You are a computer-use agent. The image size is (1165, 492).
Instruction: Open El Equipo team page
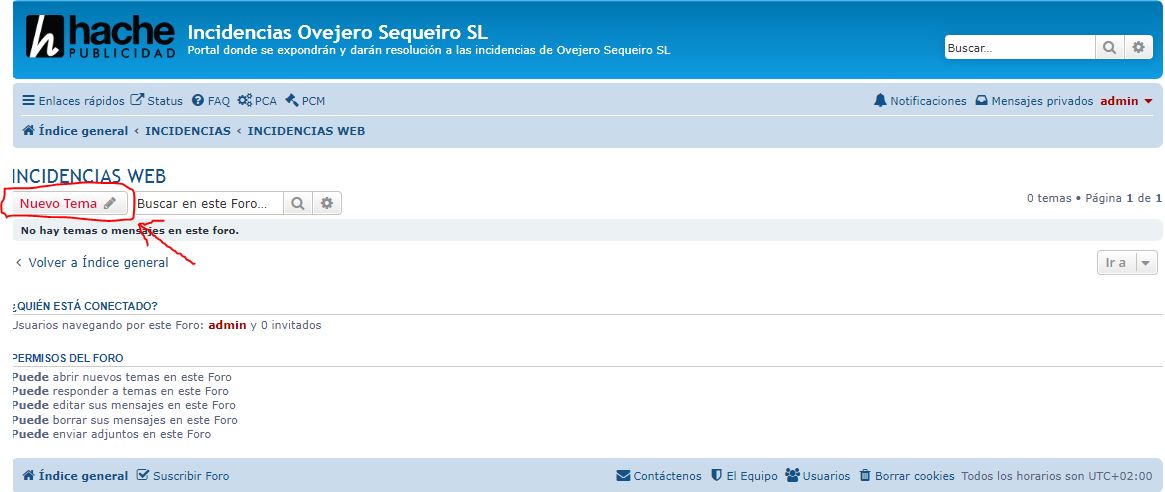pyautogui.click(x=744, y=476)
